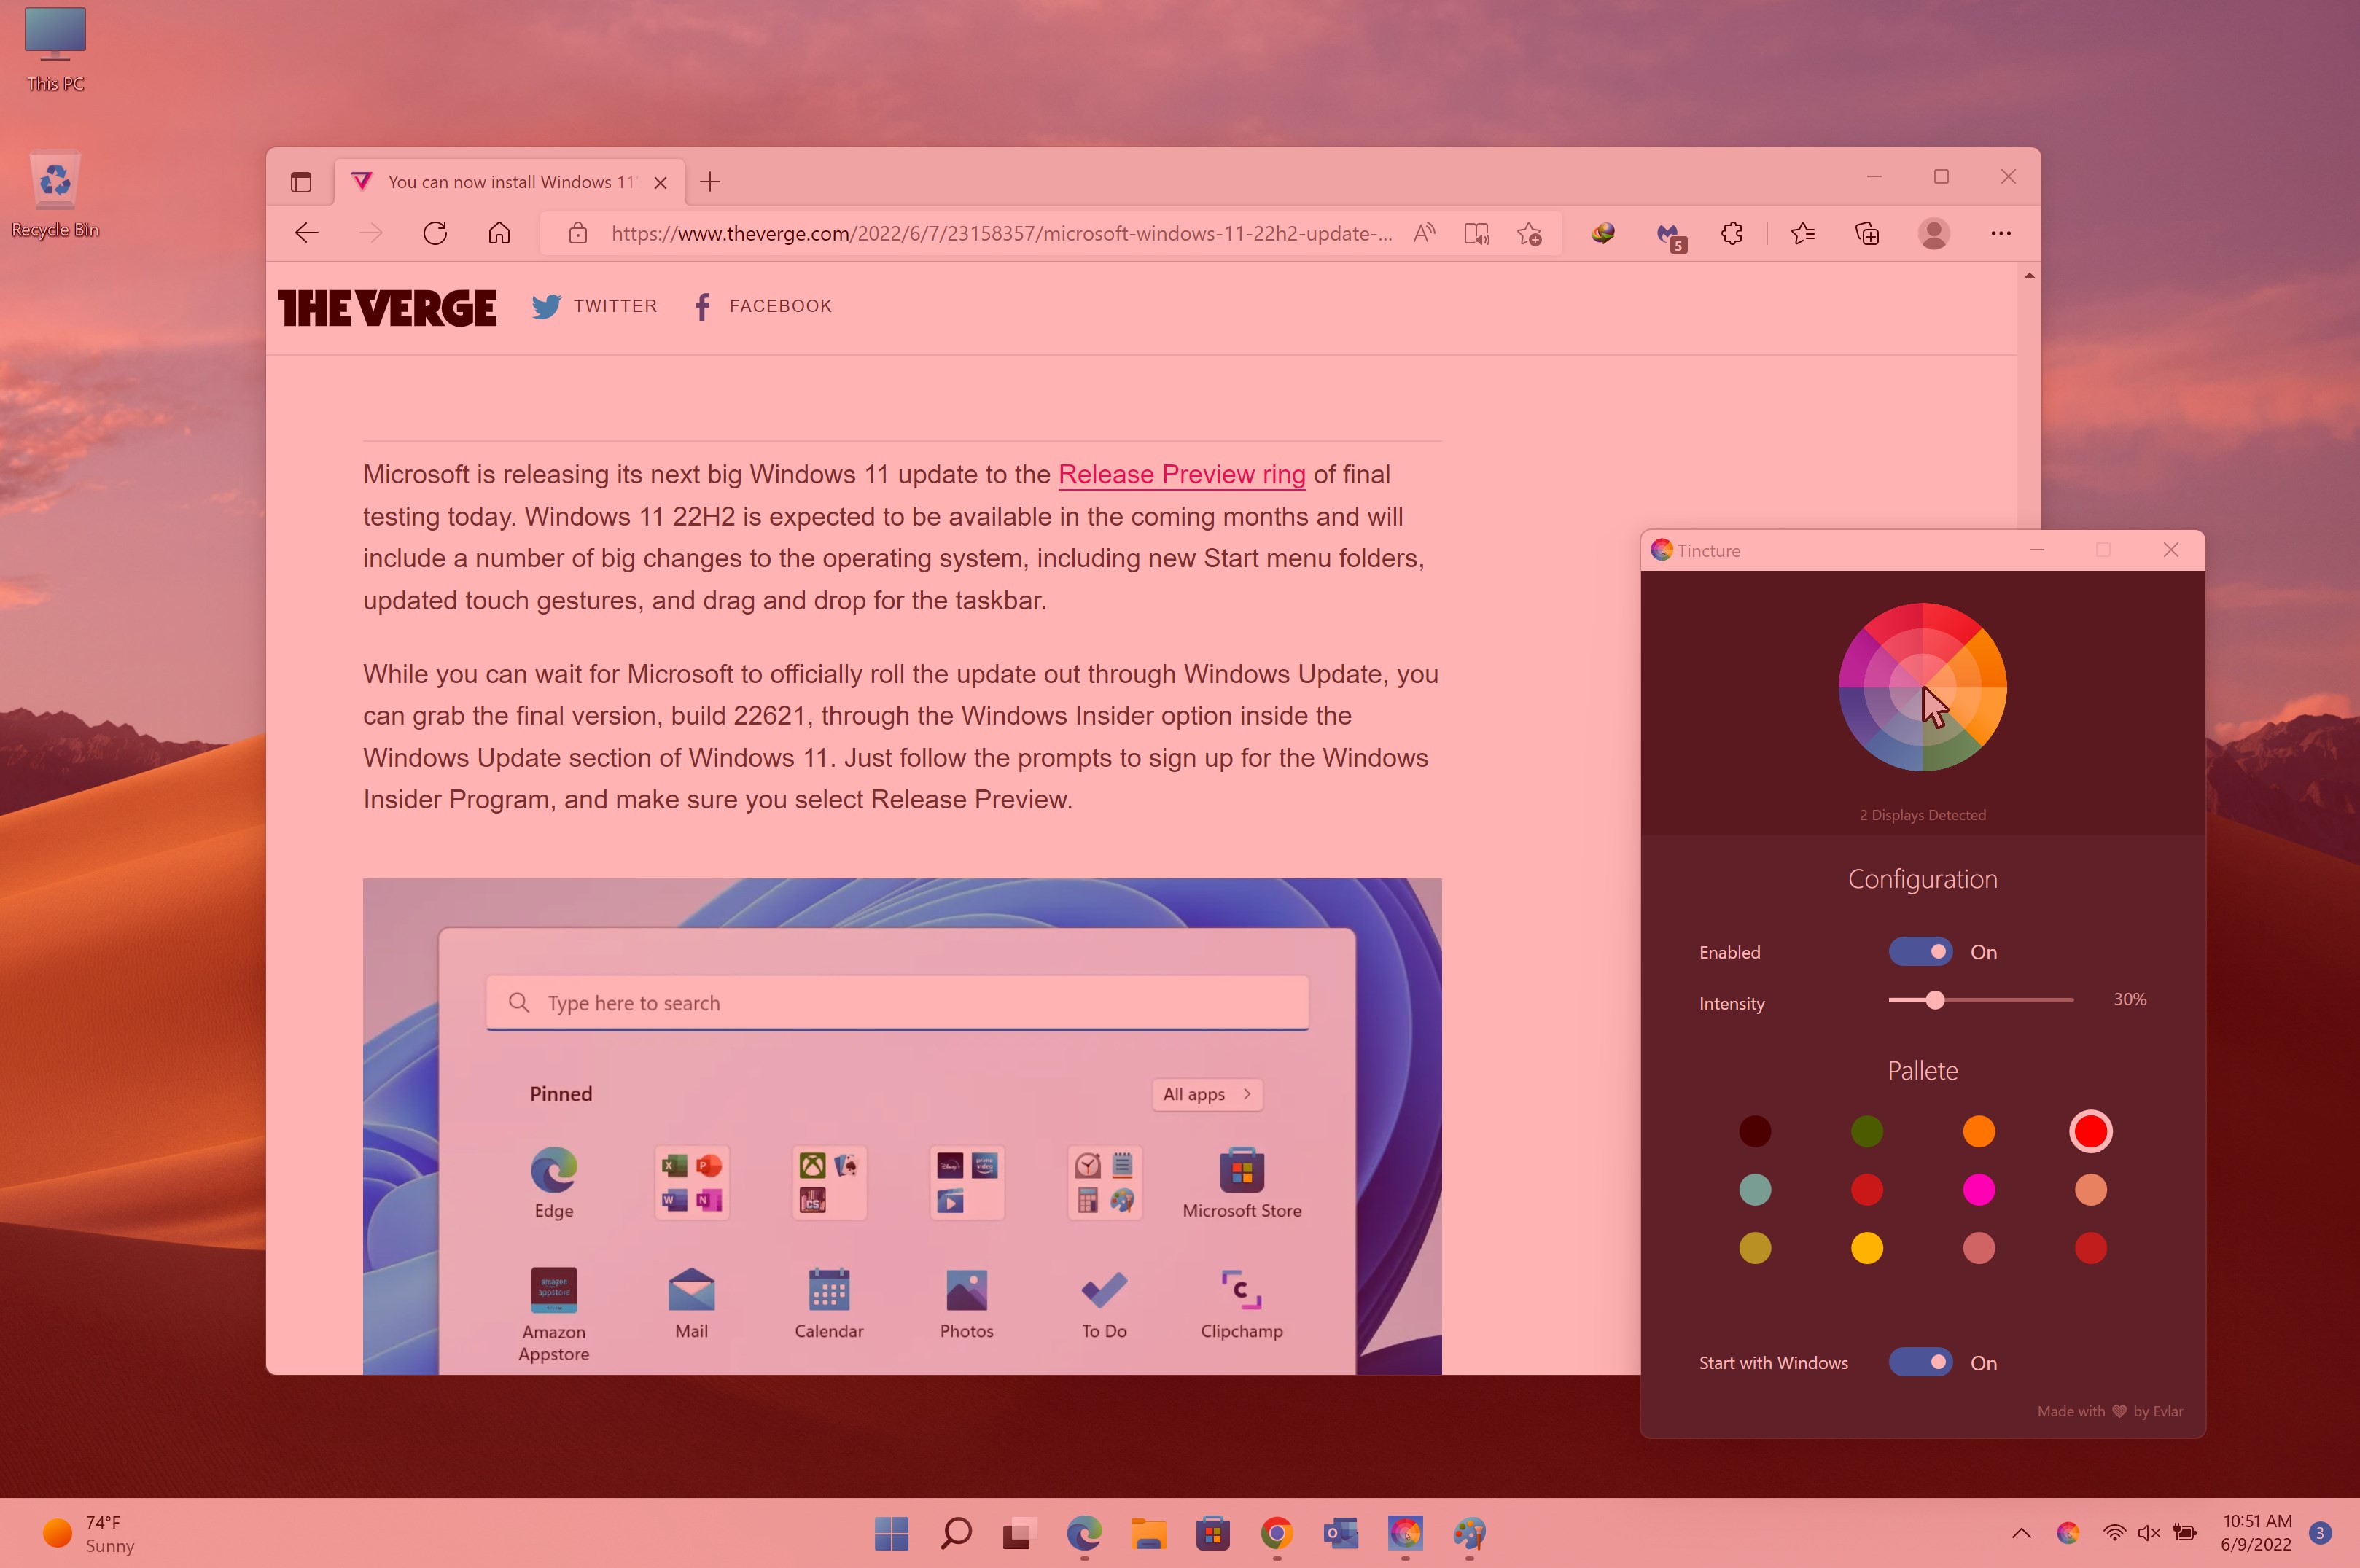2360x1568 pixels.
Task: Follow the Release Preview ring link
Action: point(1181,474)
